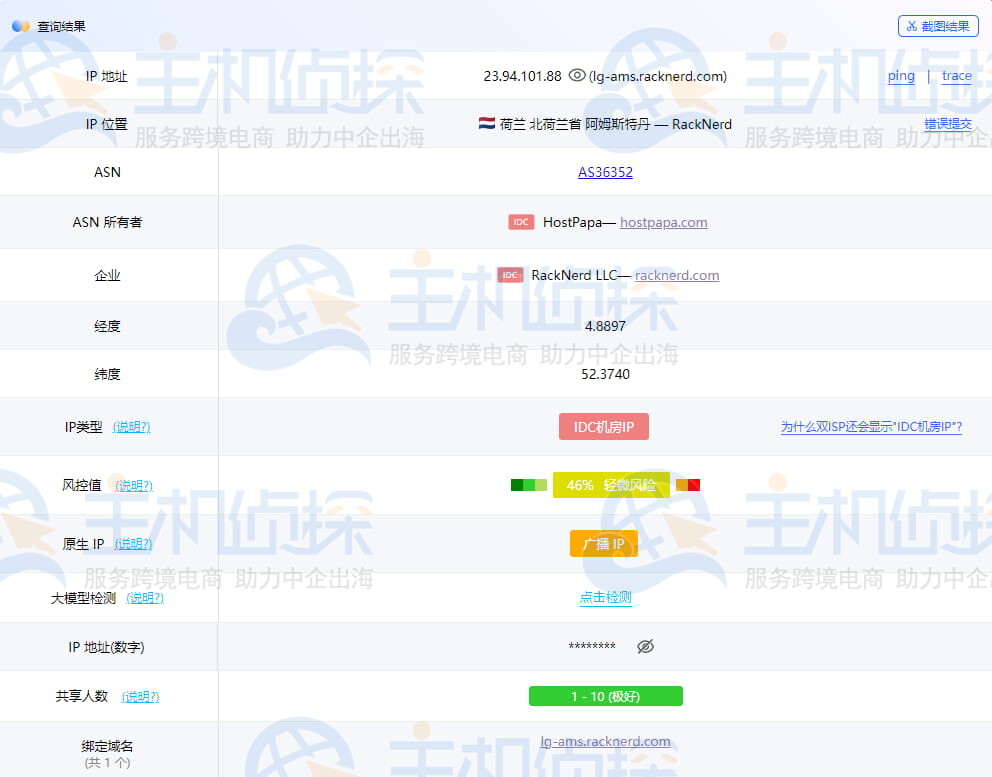This screenshot has width=992, height=777.
Task: Open the trace link
Action: click(x=957, y=75)
